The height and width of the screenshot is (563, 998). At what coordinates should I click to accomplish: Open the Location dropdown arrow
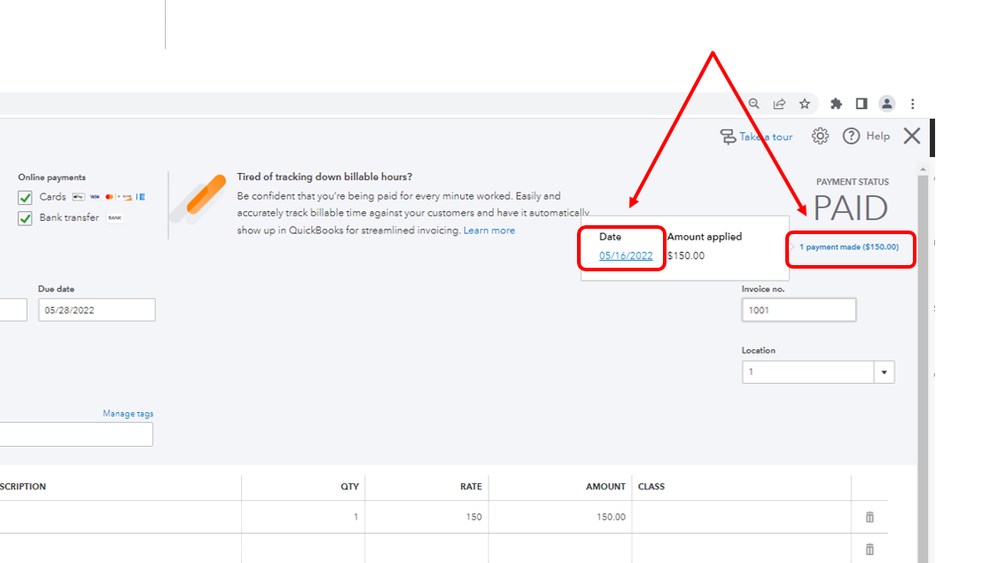pyautogui.click(x=884, y=372)
